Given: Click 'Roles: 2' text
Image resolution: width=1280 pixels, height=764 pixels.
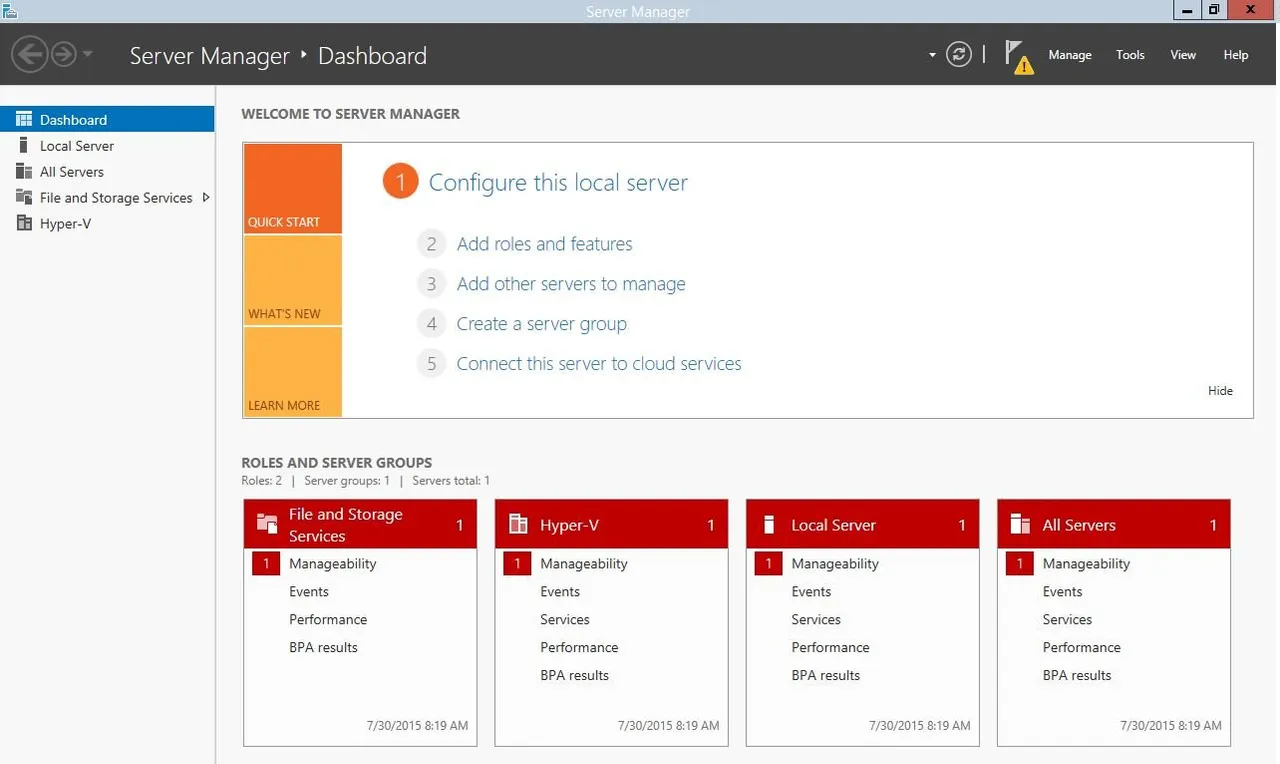Looking at the screenshot, I should (262, 481).
